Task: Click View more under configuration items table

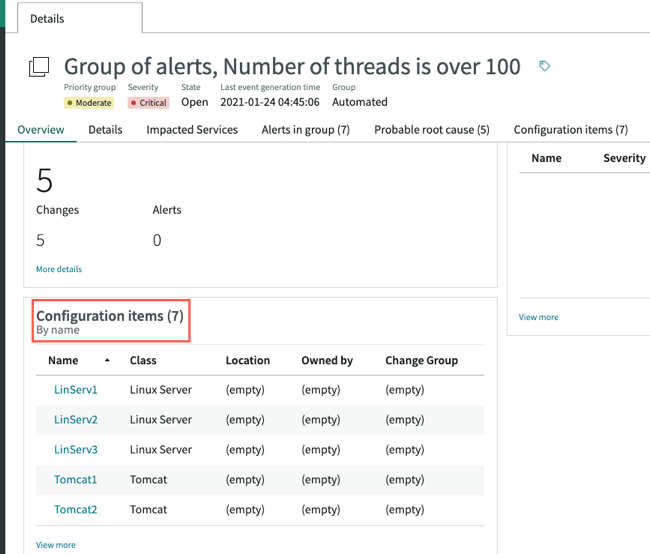Action: tap(56, 545)
